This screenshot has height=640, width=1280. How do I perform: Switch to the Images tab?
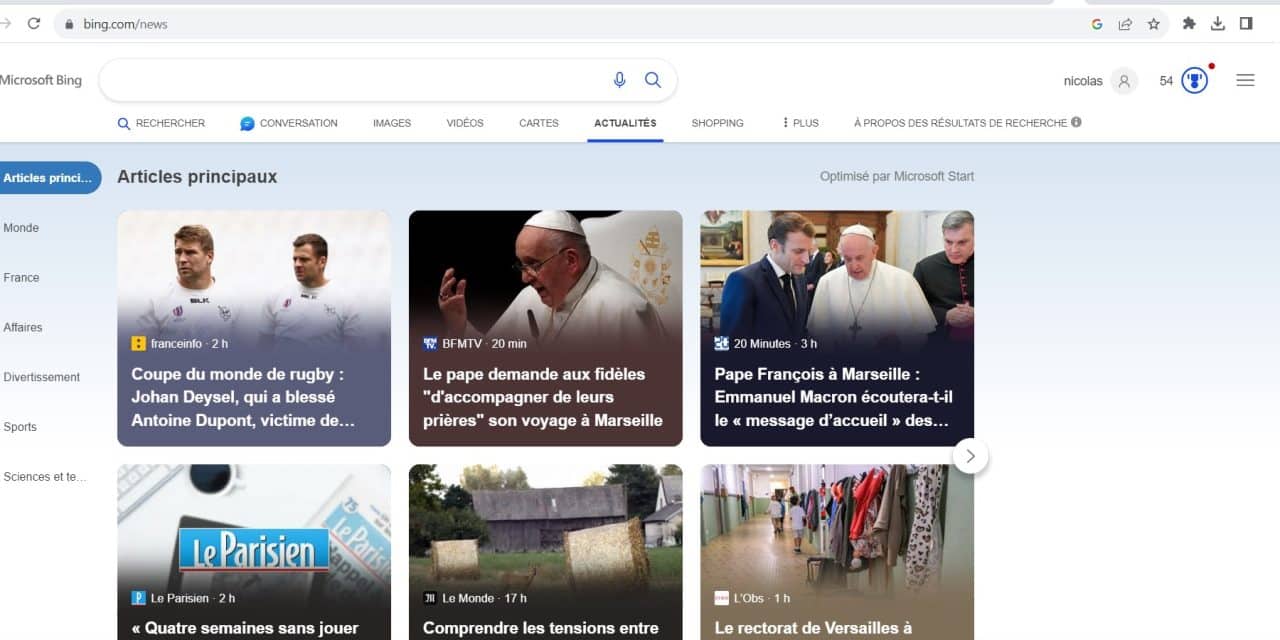[x=392, y=123]
